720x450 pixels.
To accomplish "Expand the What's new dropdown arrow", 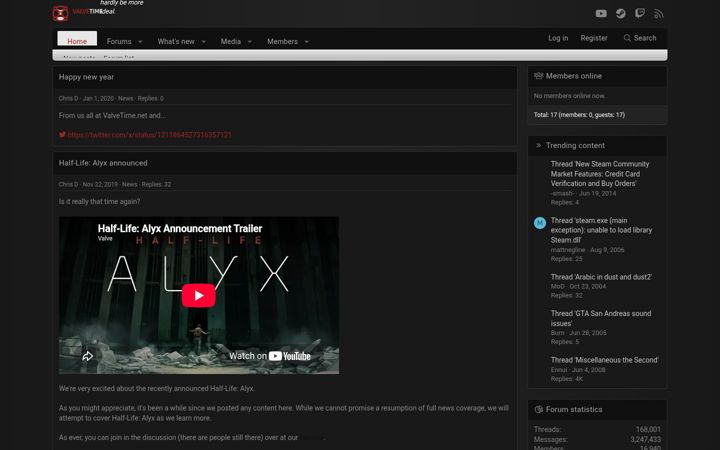I will coord(203,42).
